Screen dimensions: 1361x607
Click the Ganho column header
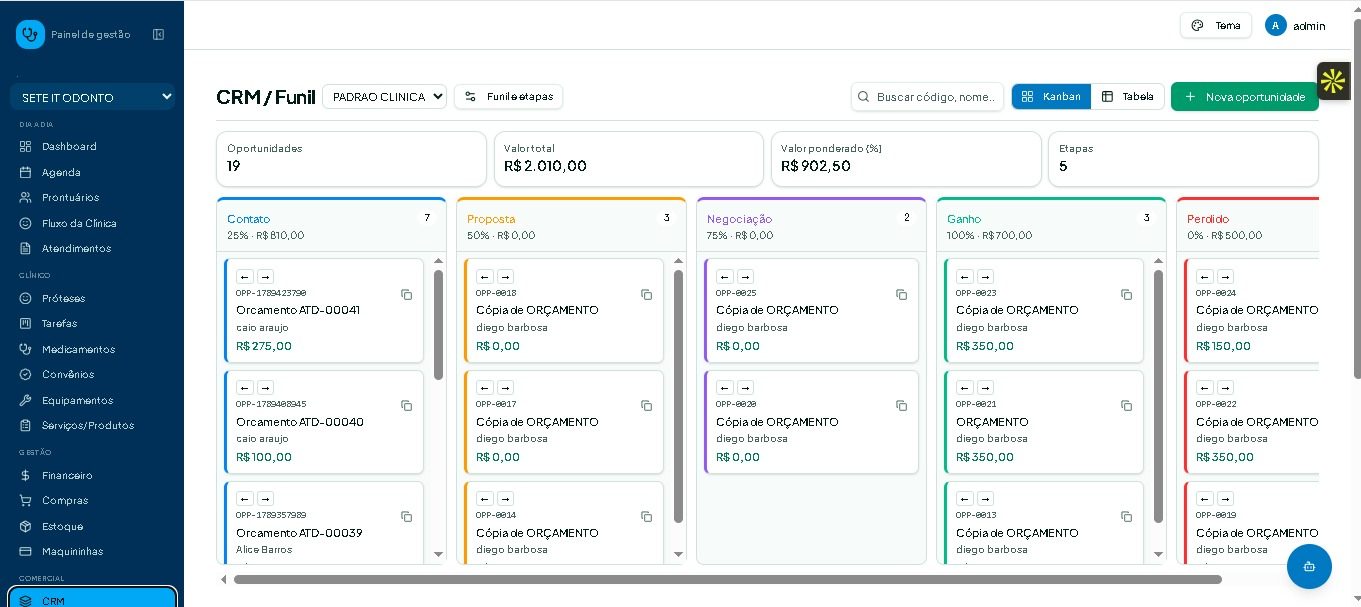pyautogui.click(x=1051, y=226)
